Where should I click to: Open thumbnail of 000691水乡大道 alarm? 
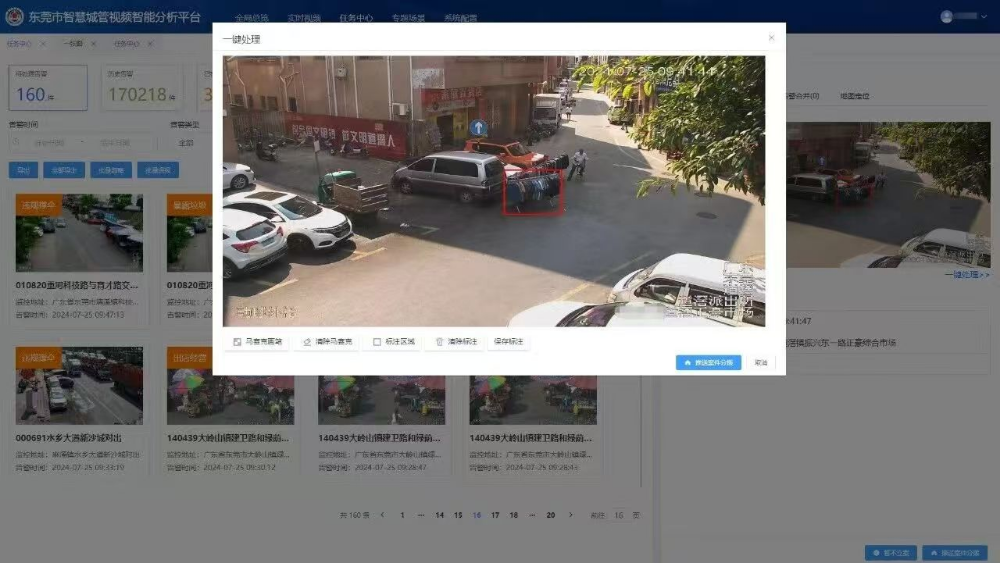[x=79, y=386]
